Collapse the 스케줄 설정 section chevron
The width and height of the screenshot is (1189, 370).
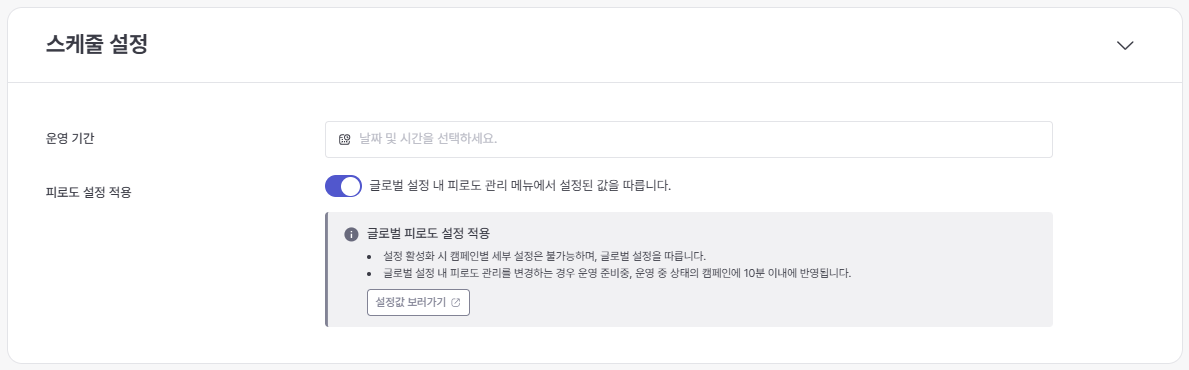tap(1125, 45)
